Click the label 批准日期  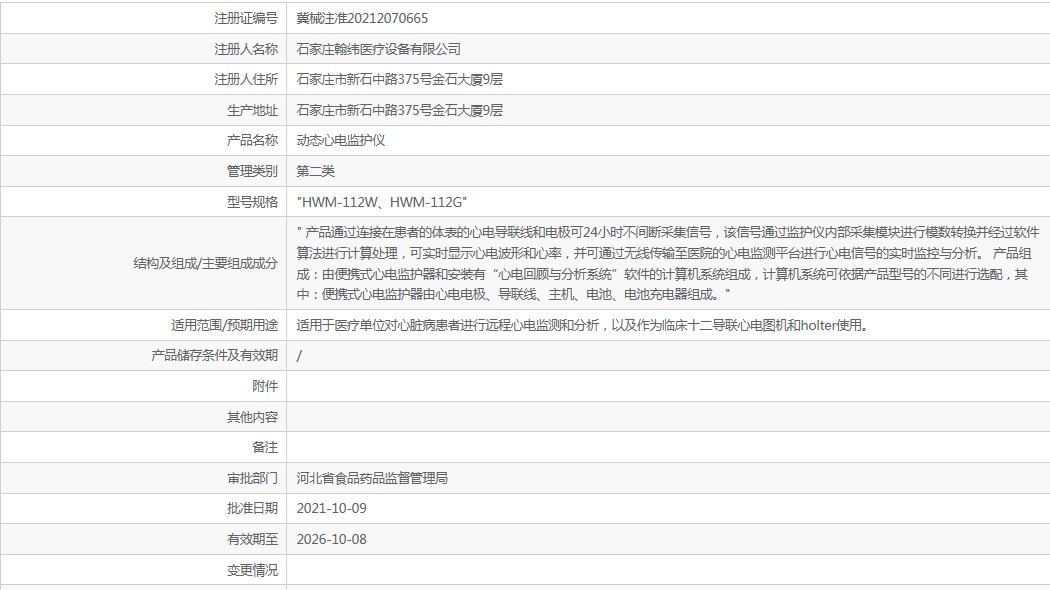pyautogui.click(x=252, y=508)
